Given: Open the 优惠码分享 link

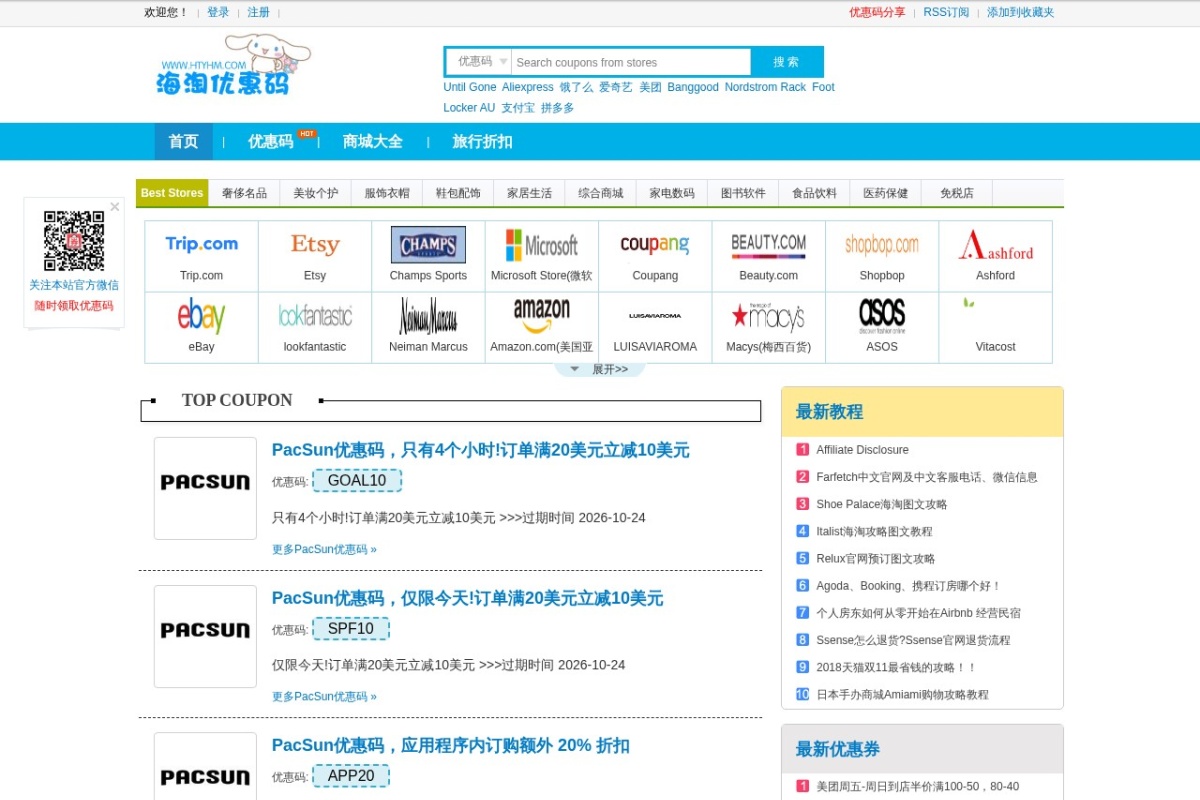Looking at the screenshot, I should [x=877, y=13].
